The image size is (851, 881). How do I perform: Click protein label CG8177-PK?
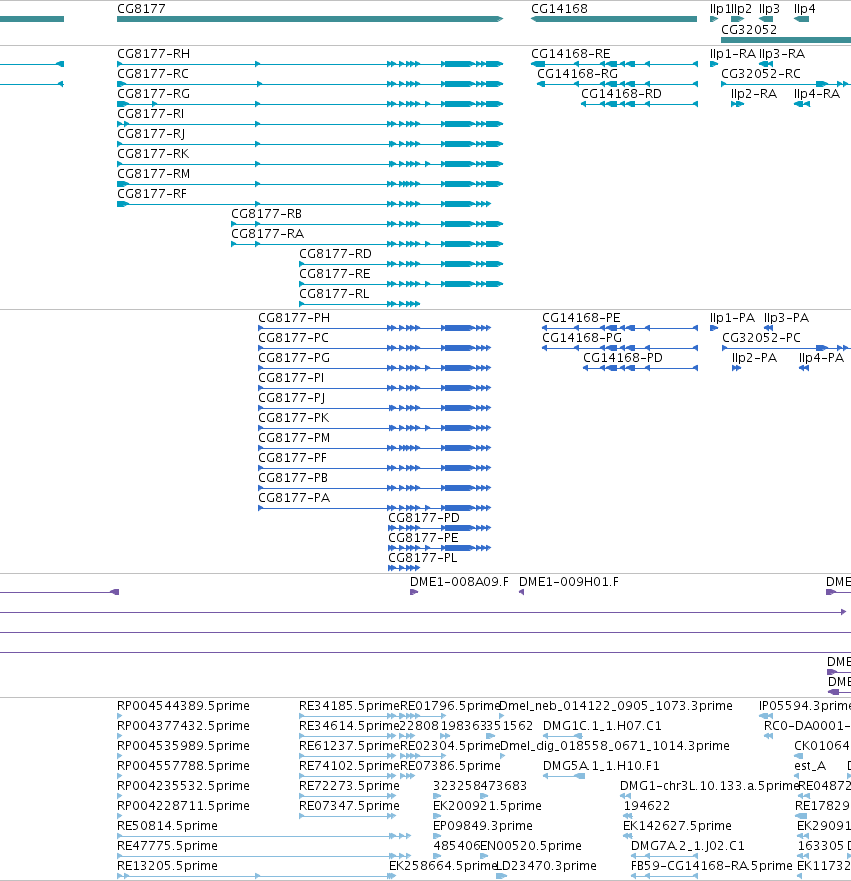pyautogui.click(x=293, y=418)
